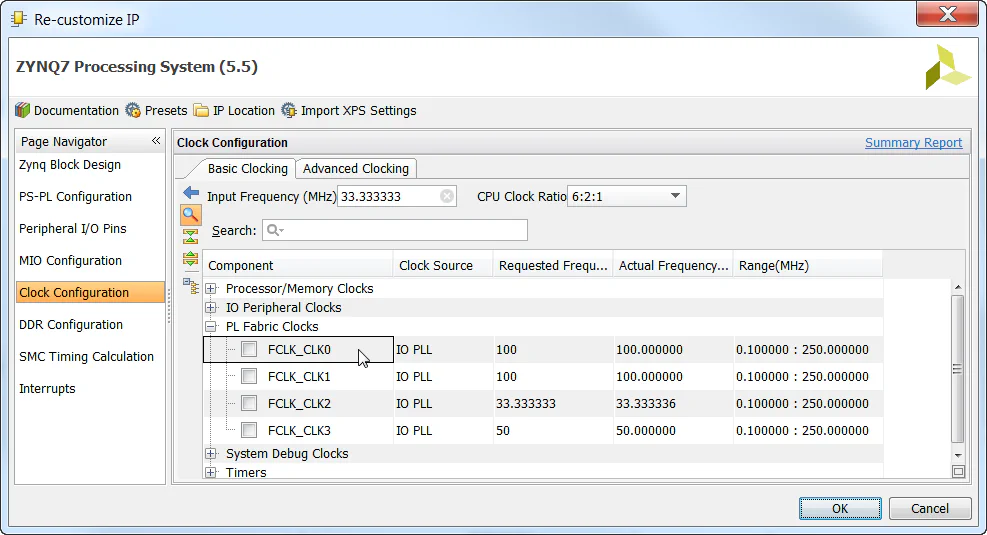Expand IO Peripheral Clocks node

click(211, 308)
